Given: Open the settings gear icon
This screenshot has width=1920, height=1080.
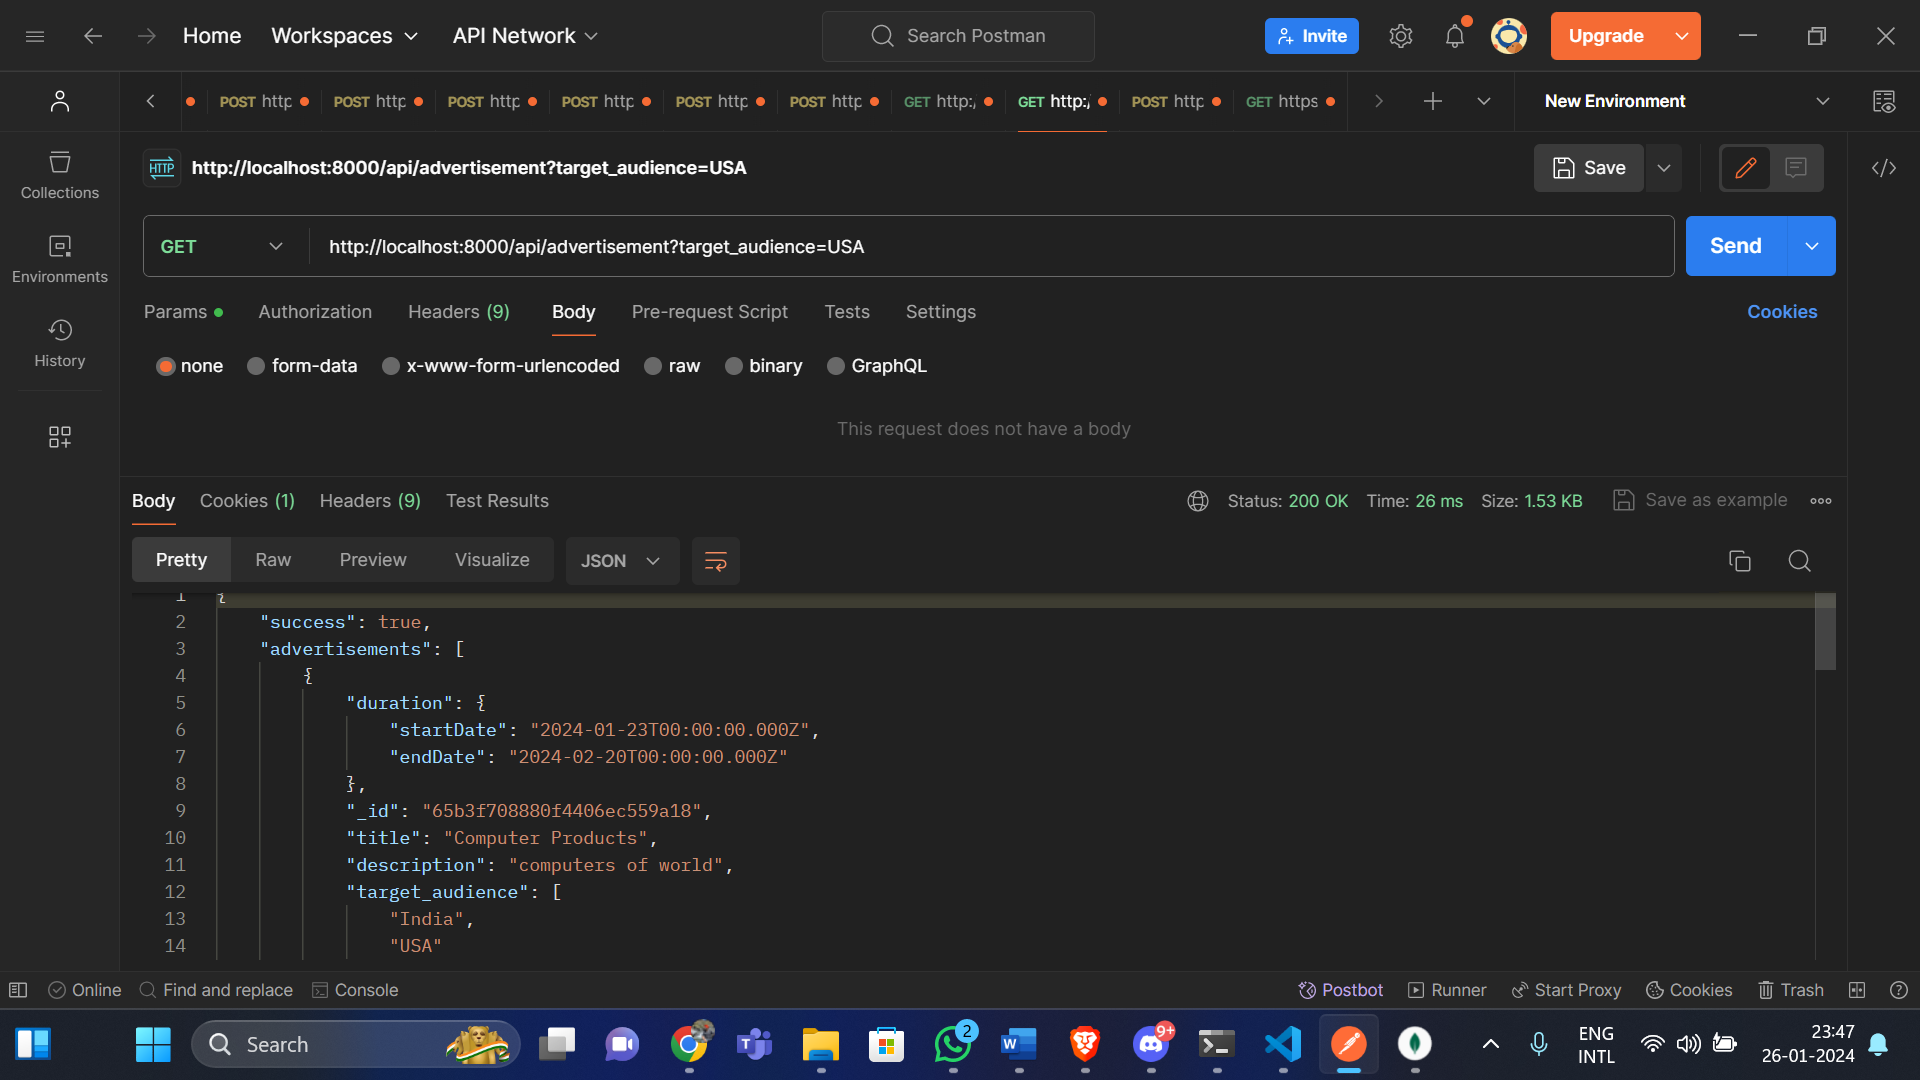Looking at the screenshot, I should tap(1401, 36).
